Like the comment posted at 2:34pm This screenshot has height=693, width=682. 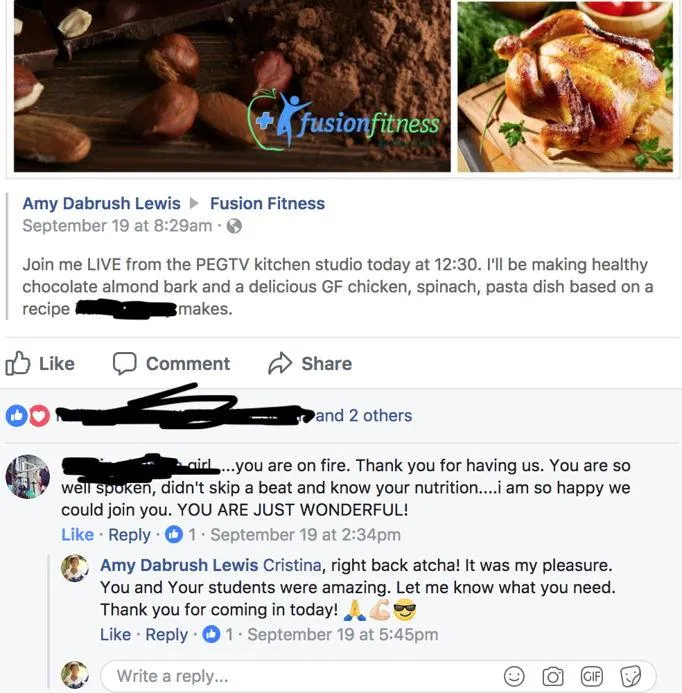77,534
